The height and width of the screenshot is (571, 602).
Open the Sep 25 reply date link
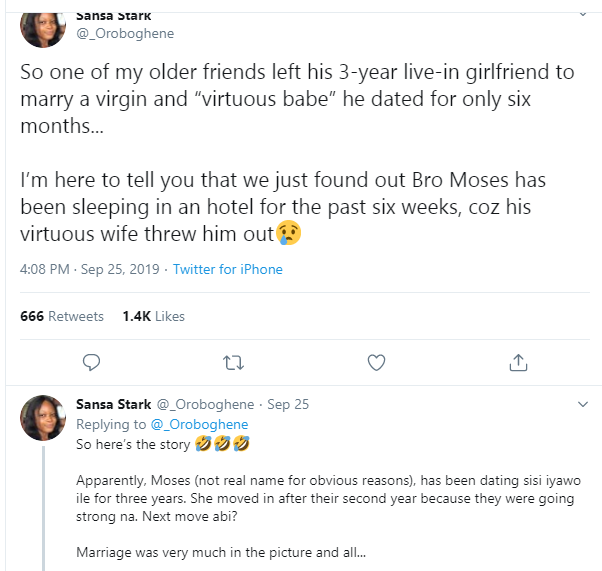[288, 405]
